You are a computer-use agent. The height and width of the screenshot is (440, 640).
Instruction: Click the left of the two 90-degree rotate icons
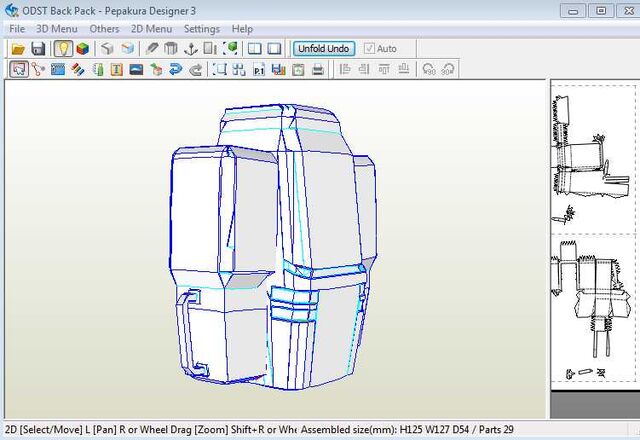429,69
